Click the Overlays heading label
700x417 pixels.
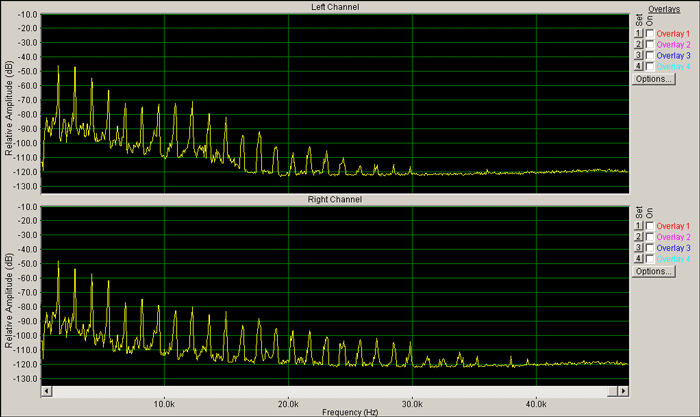[664, 9]
